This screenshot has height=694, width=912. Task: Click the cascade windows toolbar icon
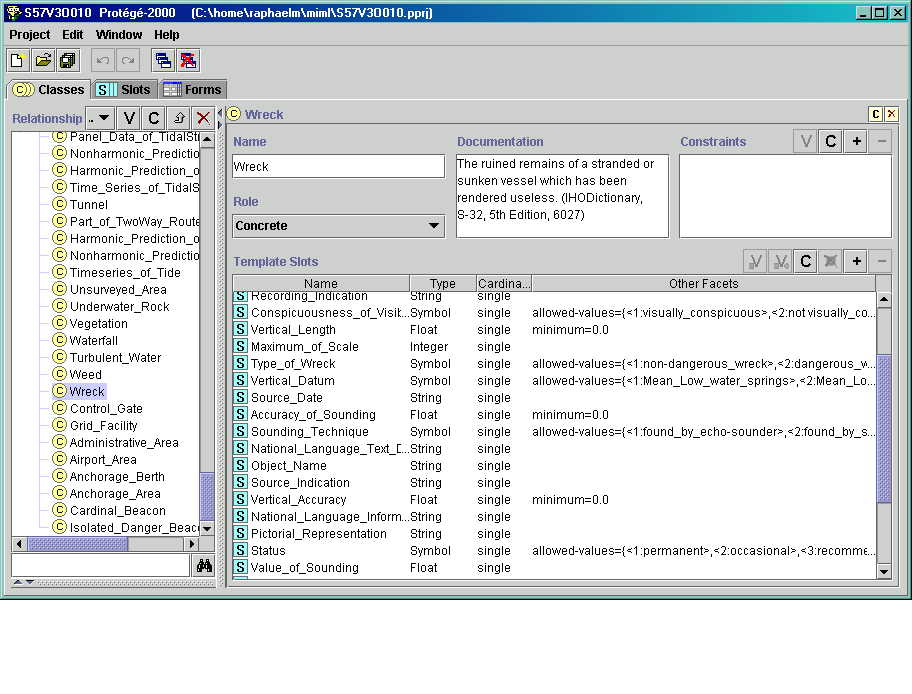[163, 61]
